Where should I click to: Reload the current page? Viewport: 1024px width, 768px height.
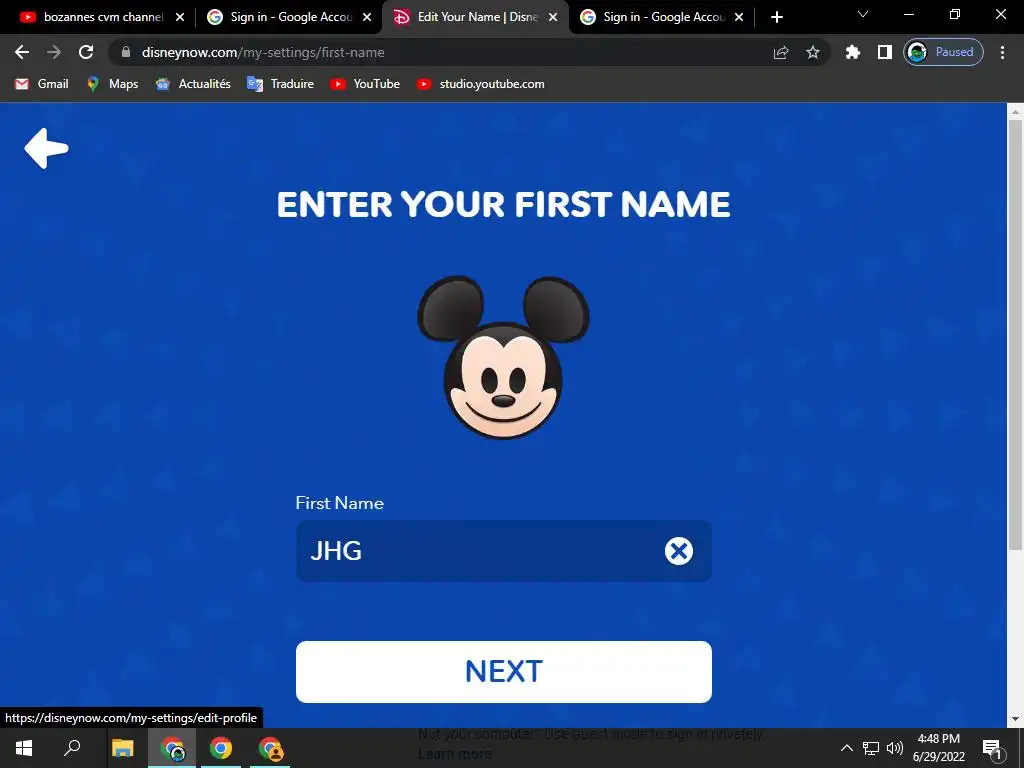point(86,52)
